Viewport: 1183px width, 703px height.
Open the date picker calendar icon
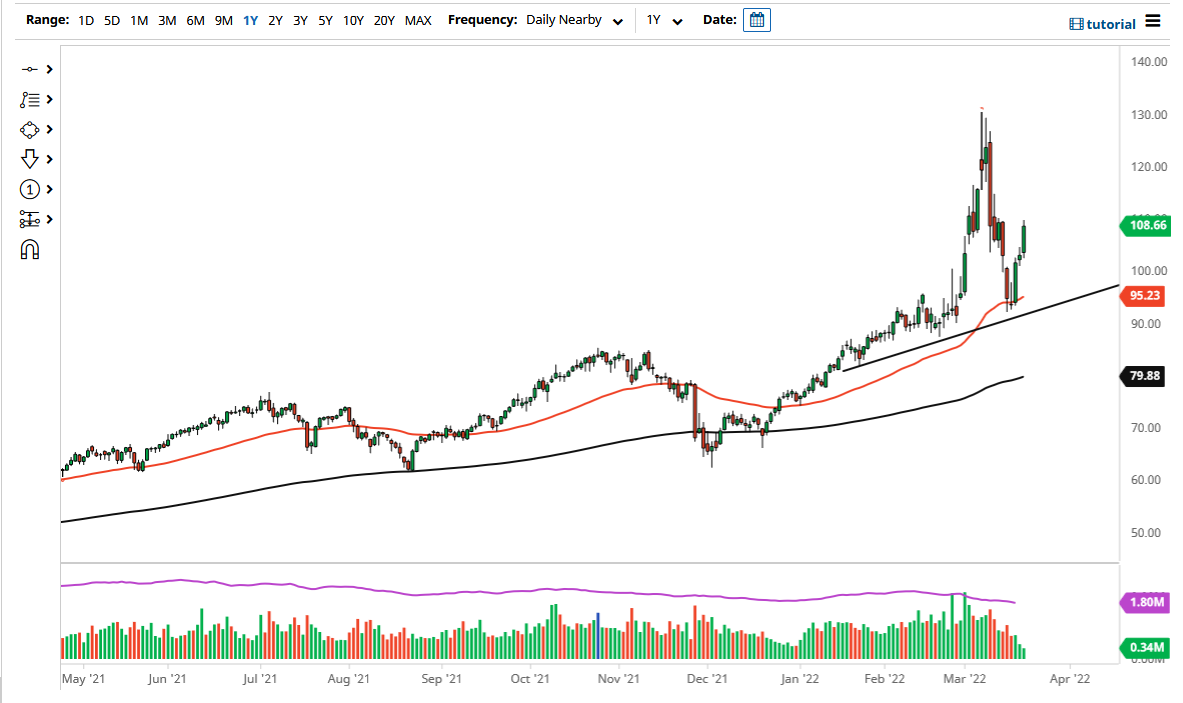point(757,19)
